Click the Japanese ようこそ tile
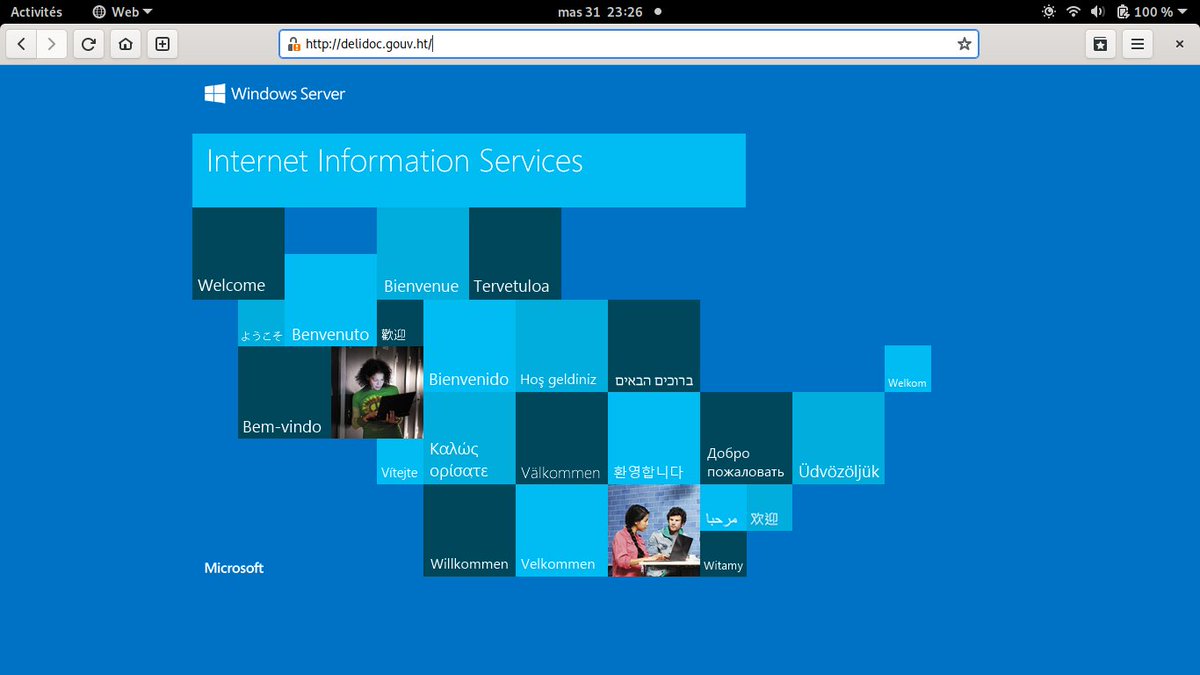 point(261,323)
